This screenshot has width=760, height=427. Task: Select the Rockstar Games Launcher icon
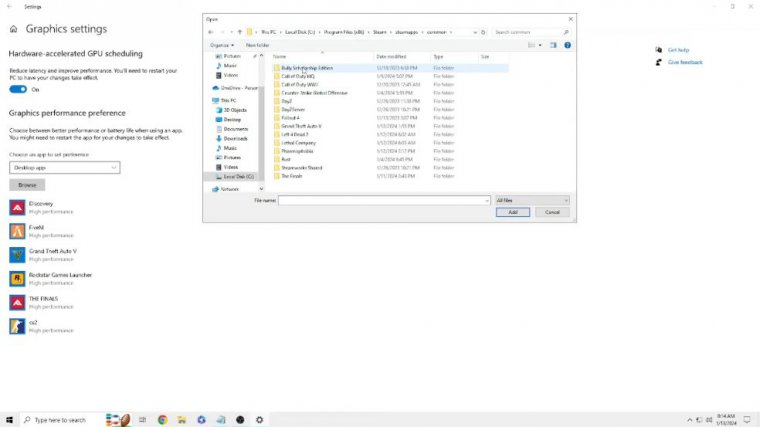[17, 278]
